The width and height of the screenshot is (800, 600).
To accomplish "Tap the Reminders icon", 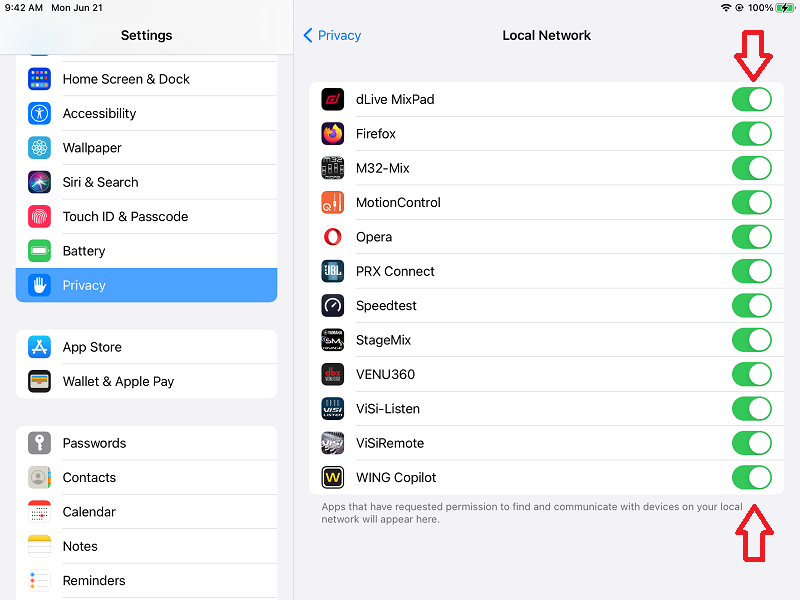I will [x=39, y=581].
